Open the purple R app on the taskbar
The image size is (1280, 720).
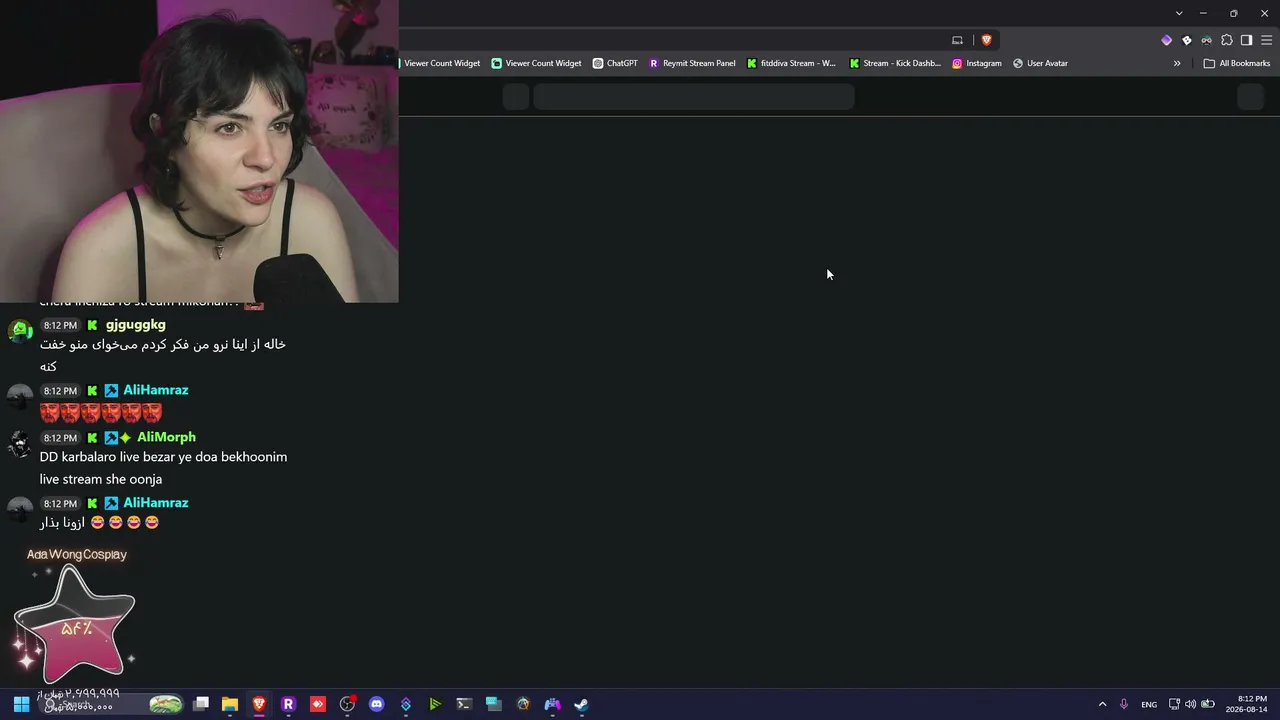pos(288,704)
